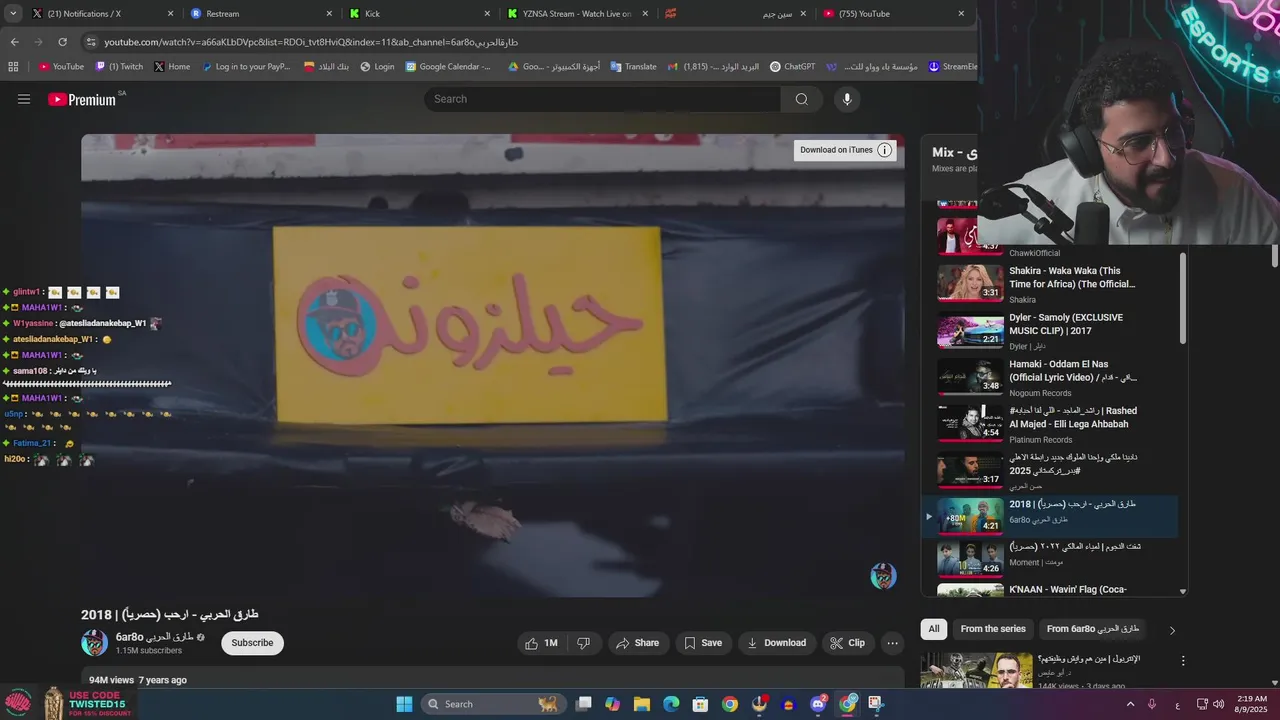
Task: Reload the current page
Action: coord(62,42)
